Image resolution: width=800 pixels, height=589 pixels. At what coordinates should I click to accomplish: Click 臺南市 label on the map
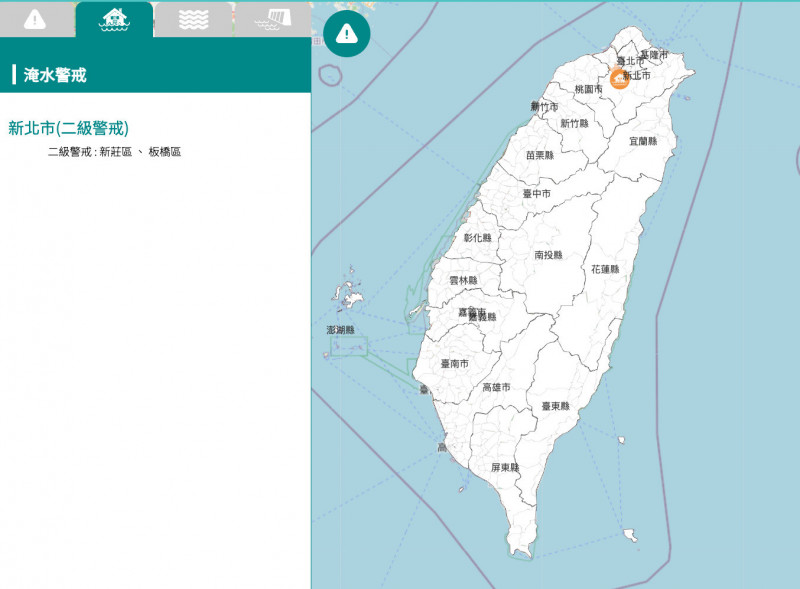pos(455,364)
